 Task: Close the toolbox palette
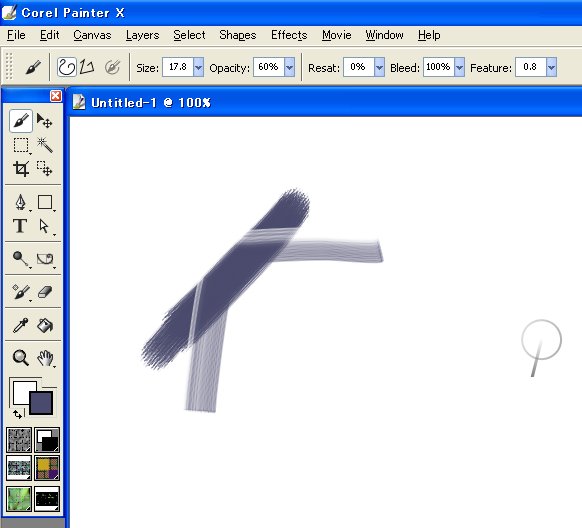56,96
